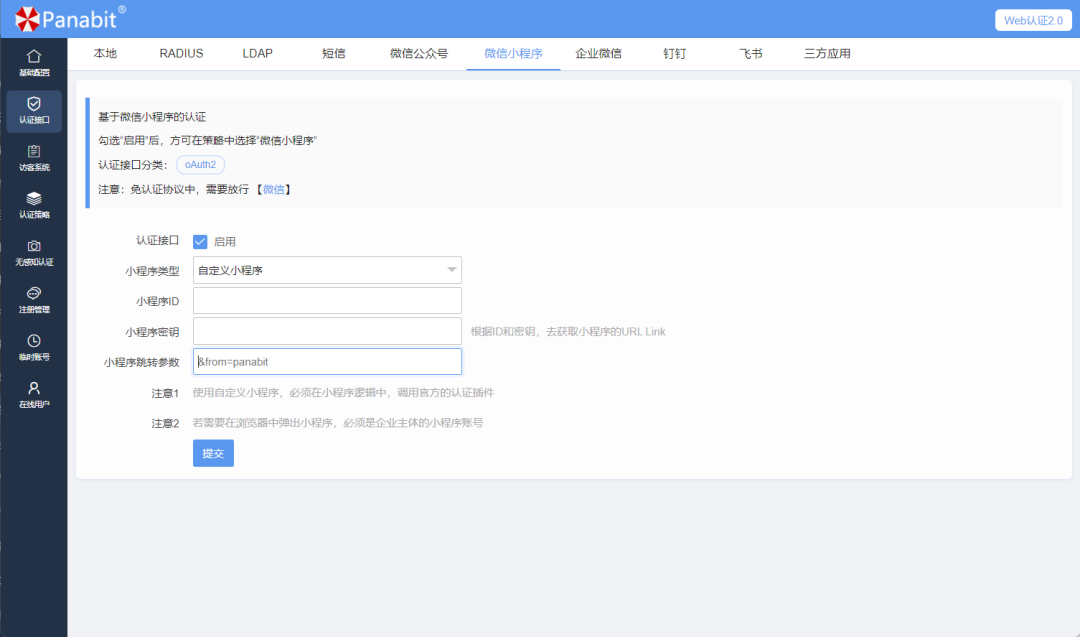Click inside the 小程序ID input field
Image resolution: width=1080 pixels, height=637 pixels.
click(x=327, y=300)
